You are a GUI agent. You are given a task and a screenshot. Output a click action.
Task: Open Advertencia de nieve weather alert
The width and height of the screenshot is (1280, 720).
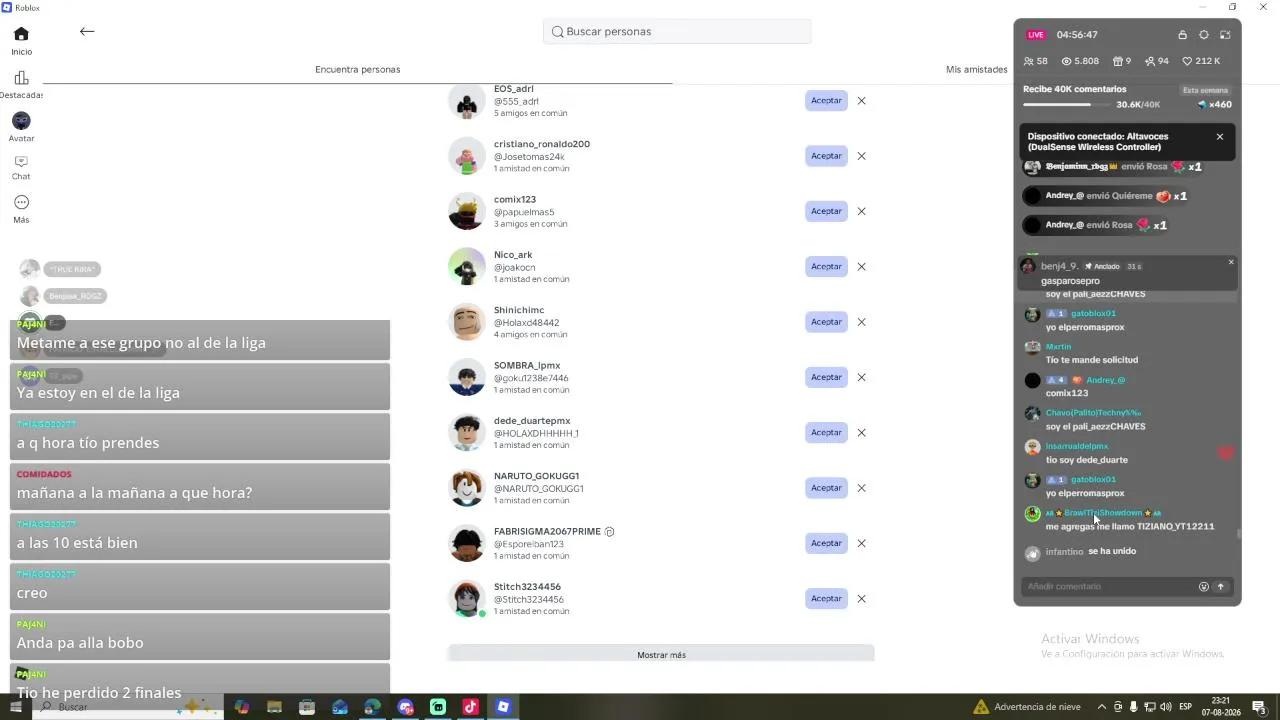pos(1027,707)
